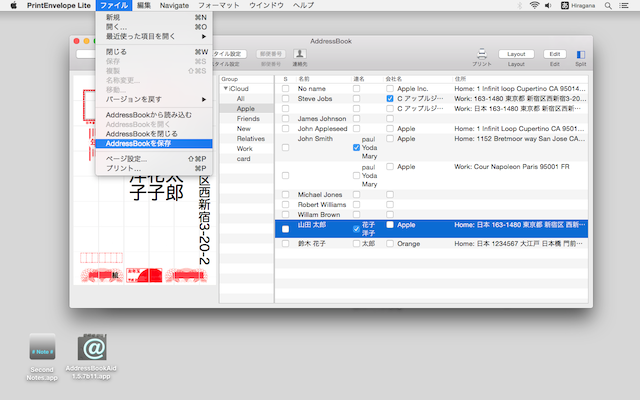Open PrintEnvelope Lite application menu

click(x=59, y=5)
